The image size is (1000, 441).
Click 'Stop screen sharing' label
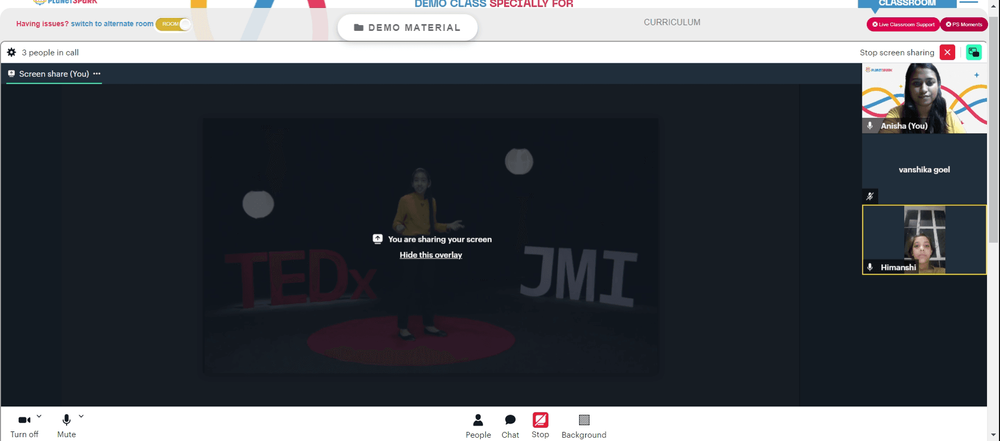click(x=897, y=52)
